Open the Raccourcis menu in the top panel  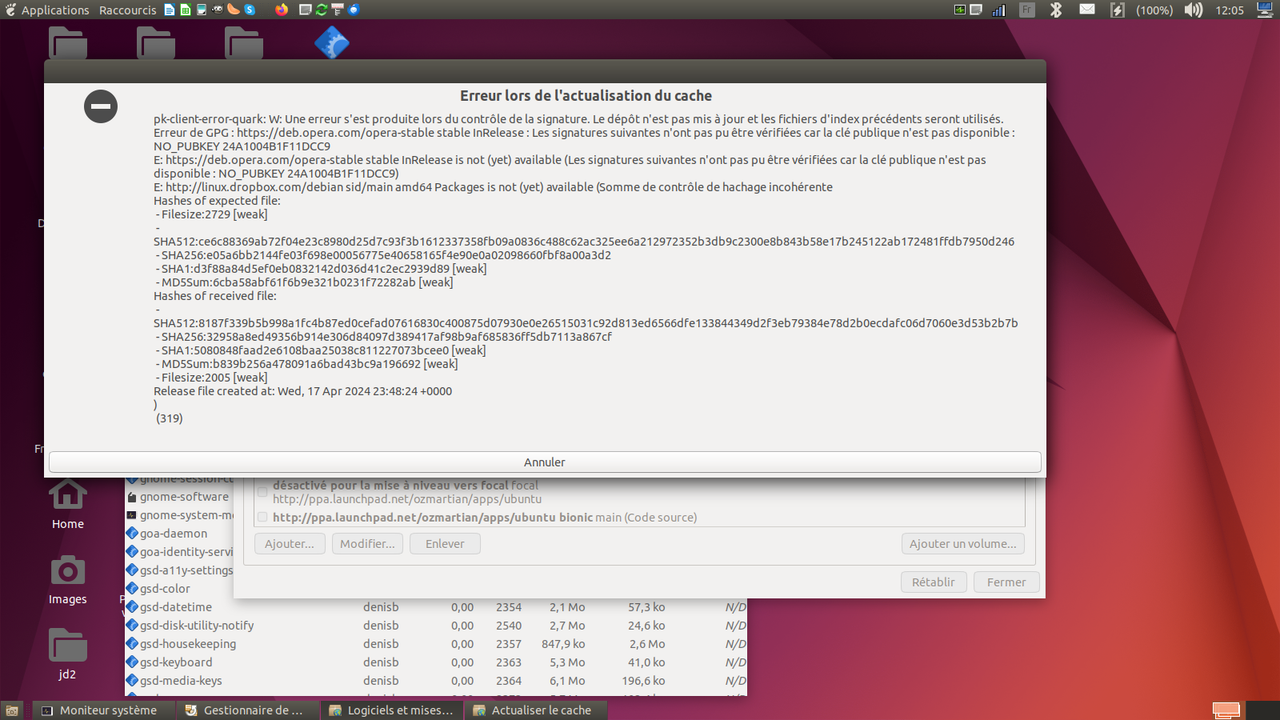point(128,10)
